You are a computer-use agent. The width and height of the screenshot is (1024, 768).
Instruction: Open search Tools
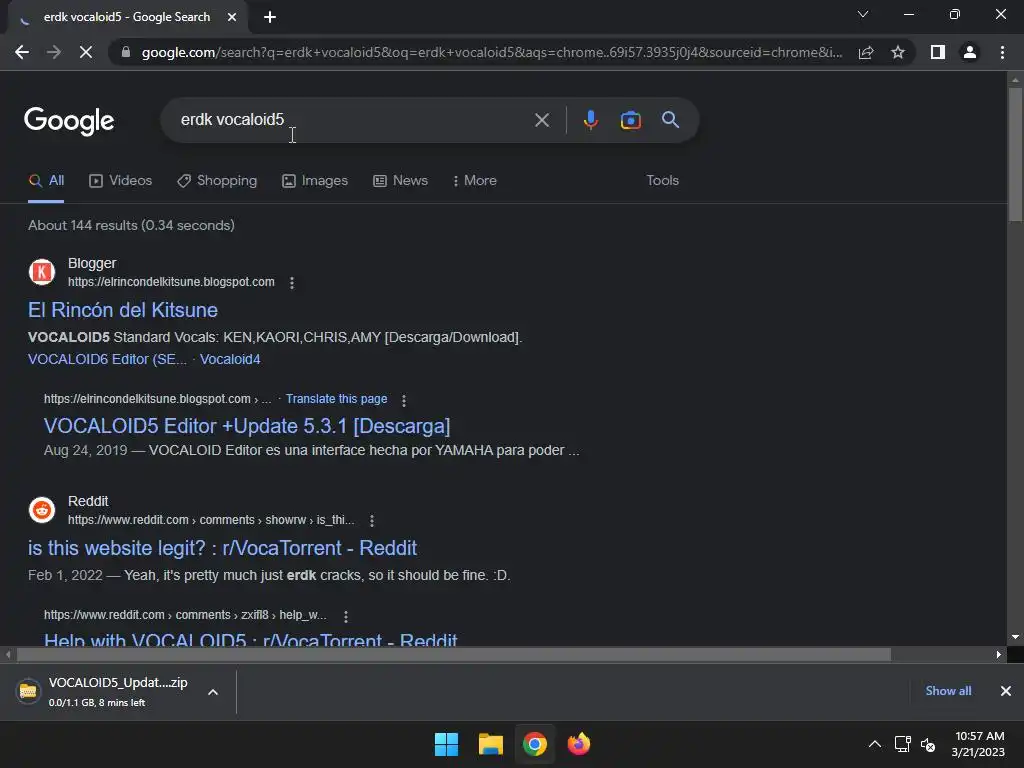pos(662,181)
